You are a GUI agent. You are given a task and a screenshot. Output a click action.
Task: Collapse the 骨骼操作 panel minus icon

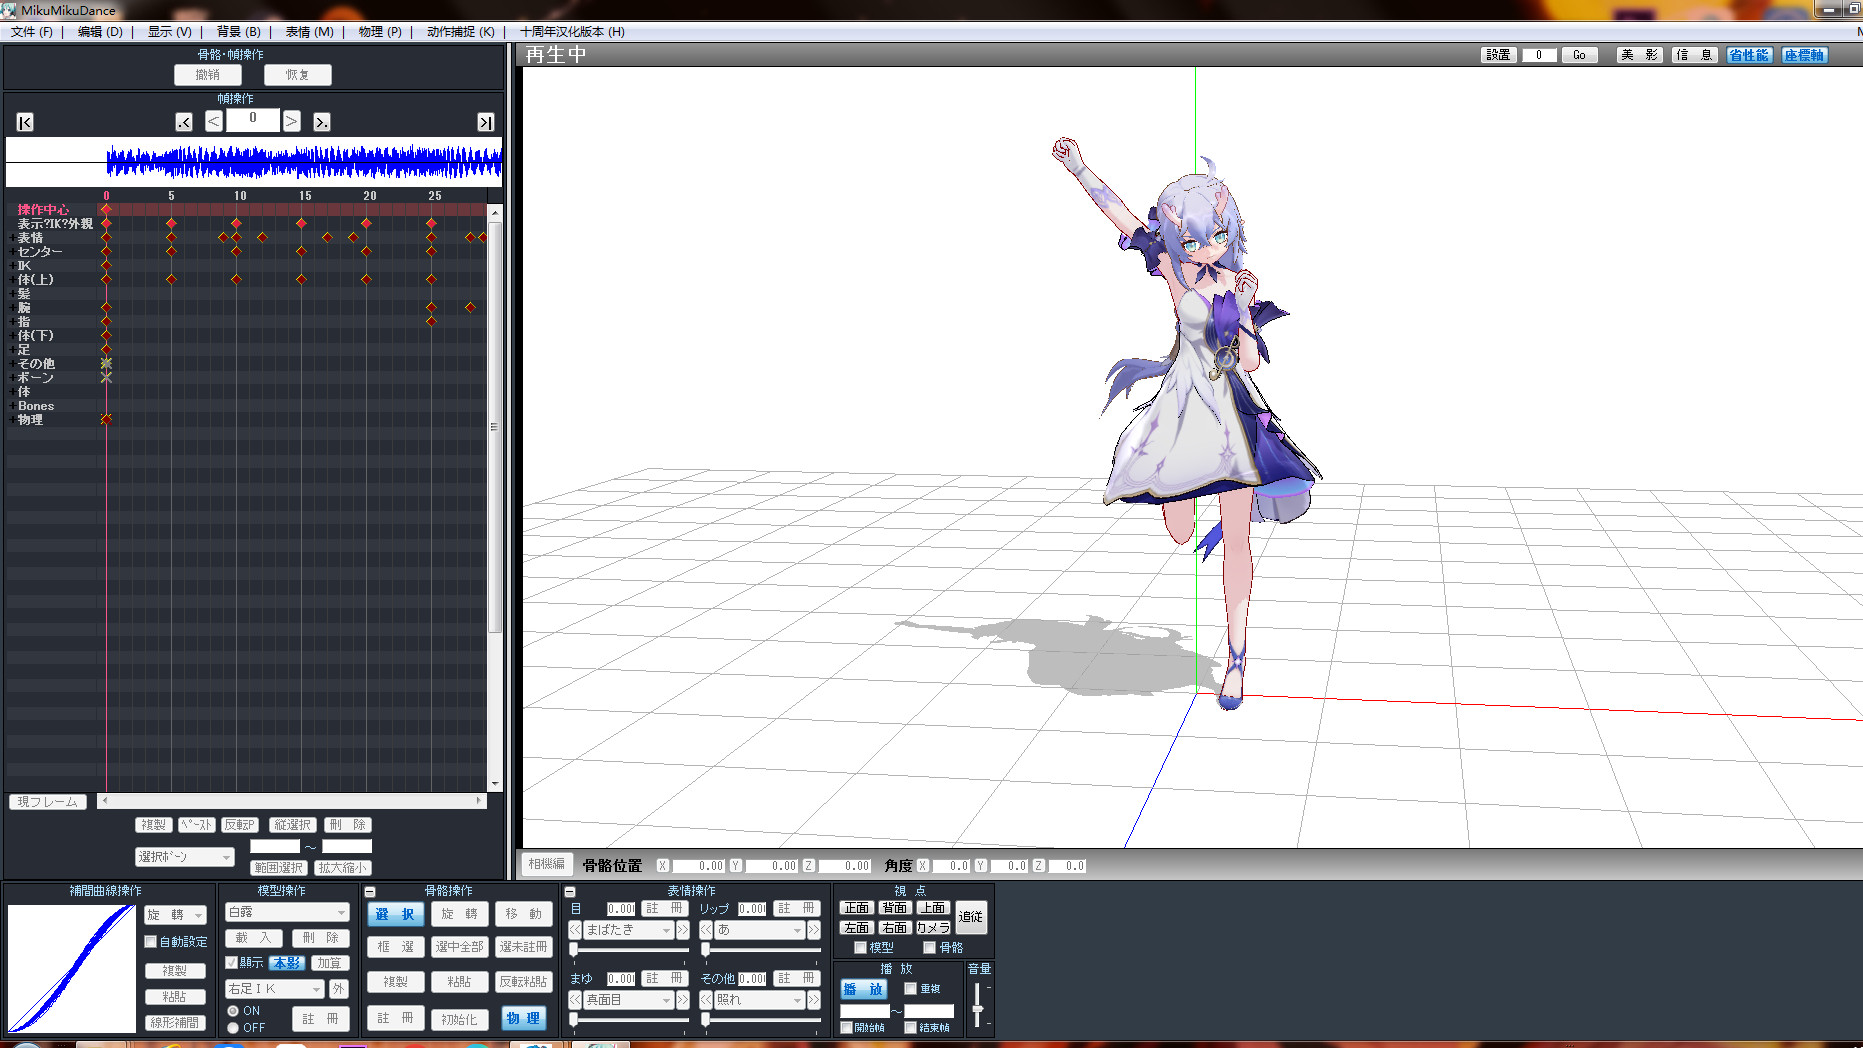click(x=370, y=891)
